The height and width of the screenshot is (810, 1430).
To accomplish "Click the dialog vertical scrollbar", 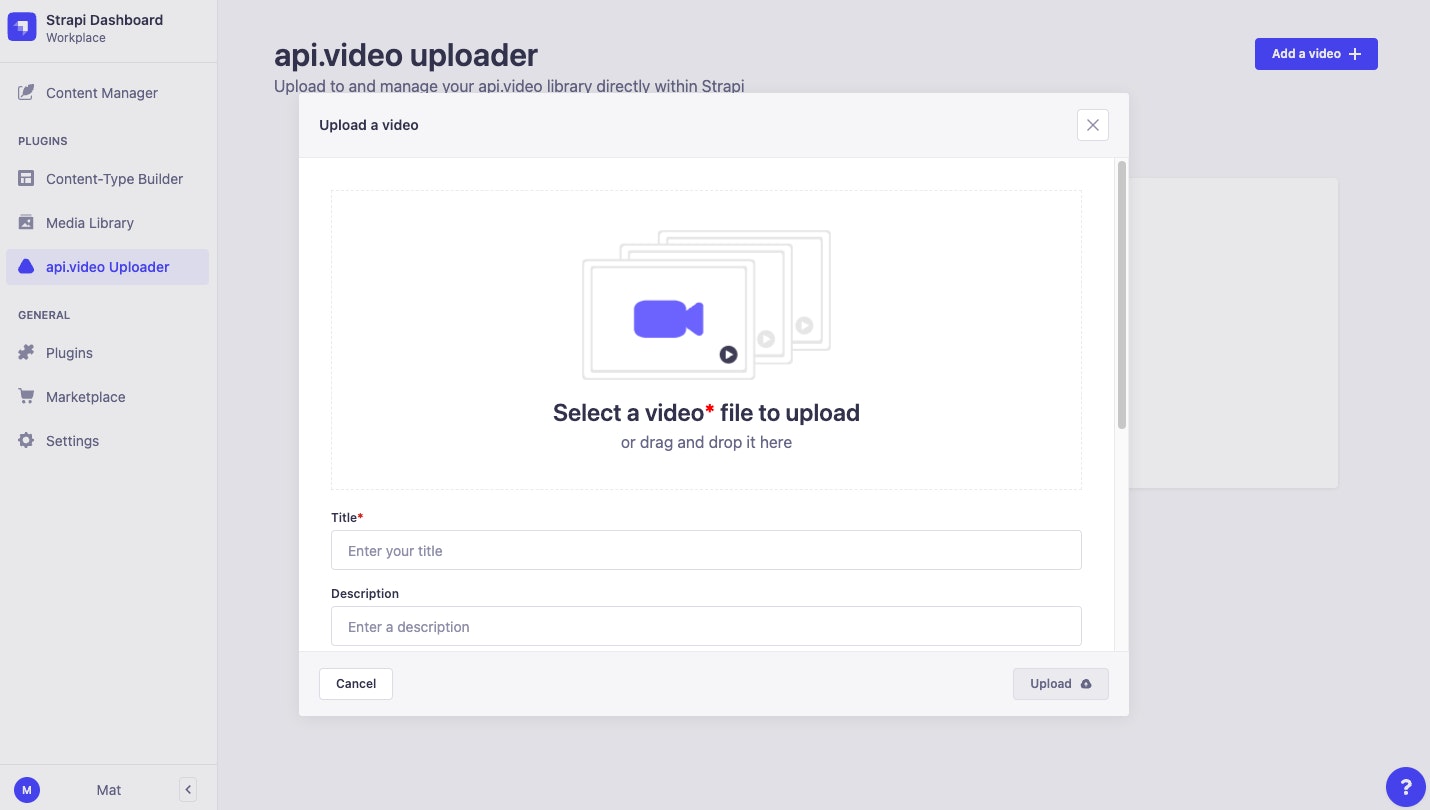I will pyautogui.click(x=1122, y=295).
